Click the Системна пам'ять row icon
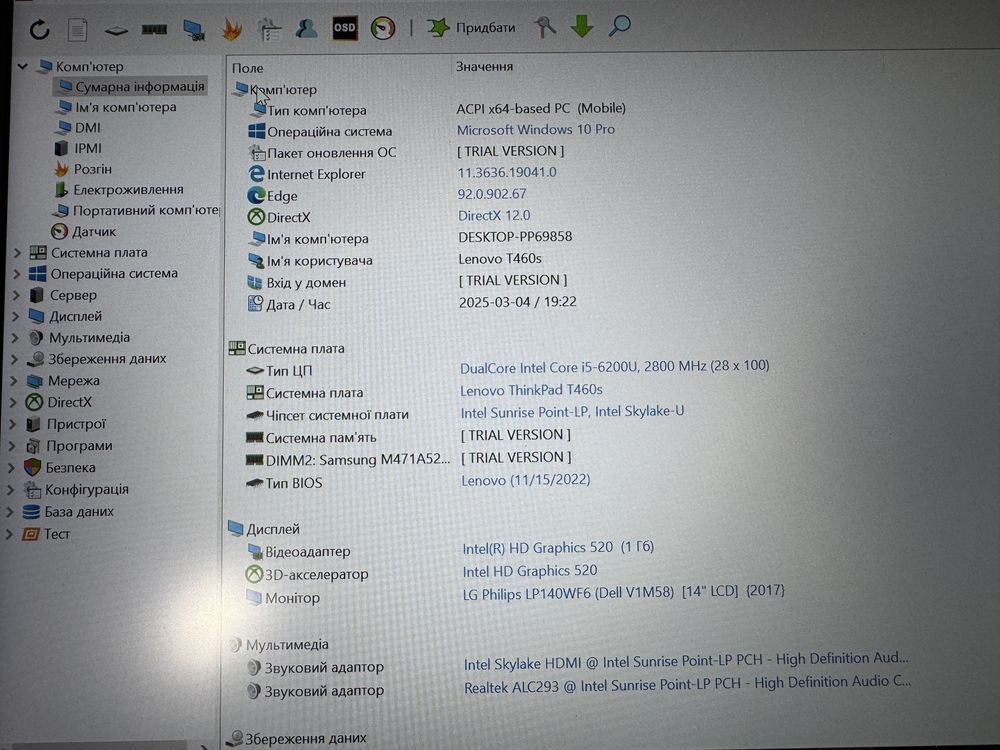Viewport: 1000px width, 750px height. pyautogui.click(x=254, y=438)
